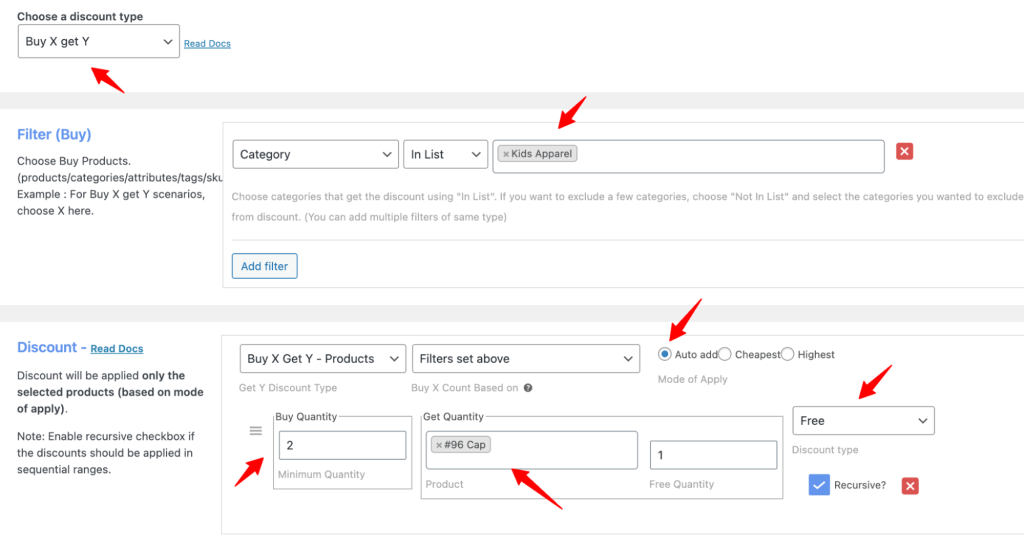Select the Highest radio option
Image resolution: width=1024 pixels, height=548 pixels.
(x=788, y=354)
